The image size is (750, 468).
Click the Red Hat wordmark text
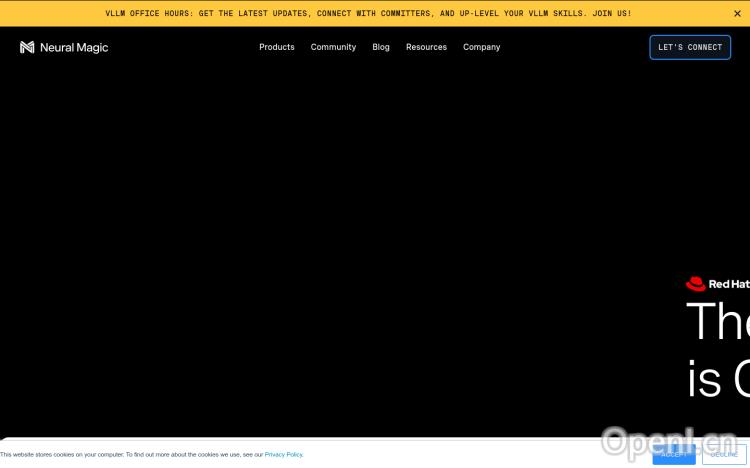[x=729, y=284]
